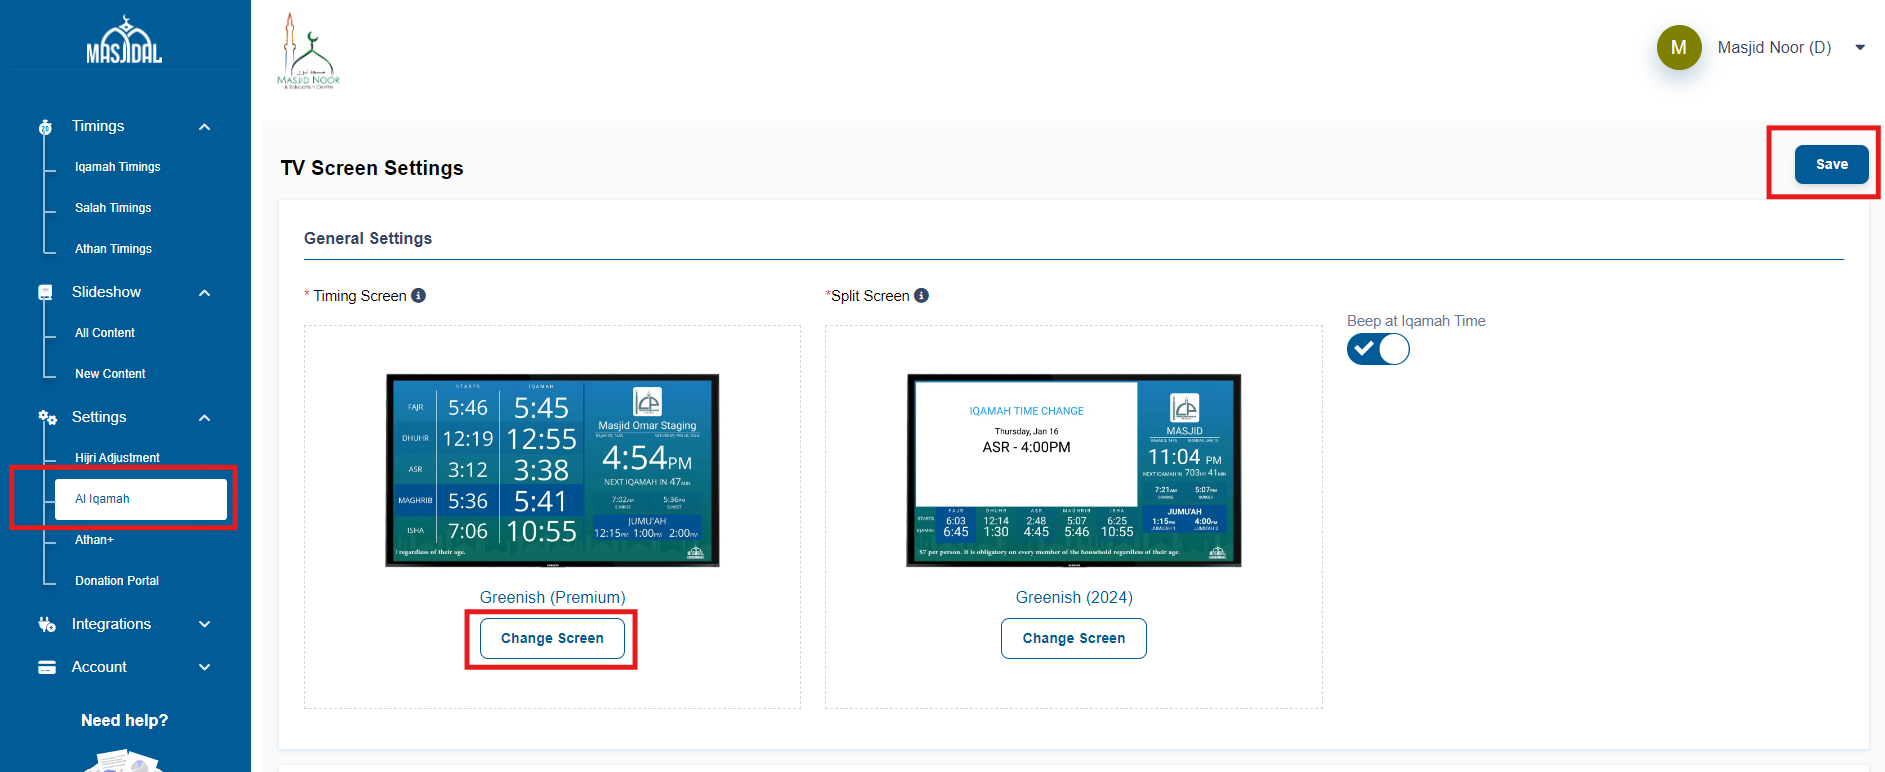Click the user avatar with letter M
The width and height of the screenshot is (1885, 772).
[1679, 48]
